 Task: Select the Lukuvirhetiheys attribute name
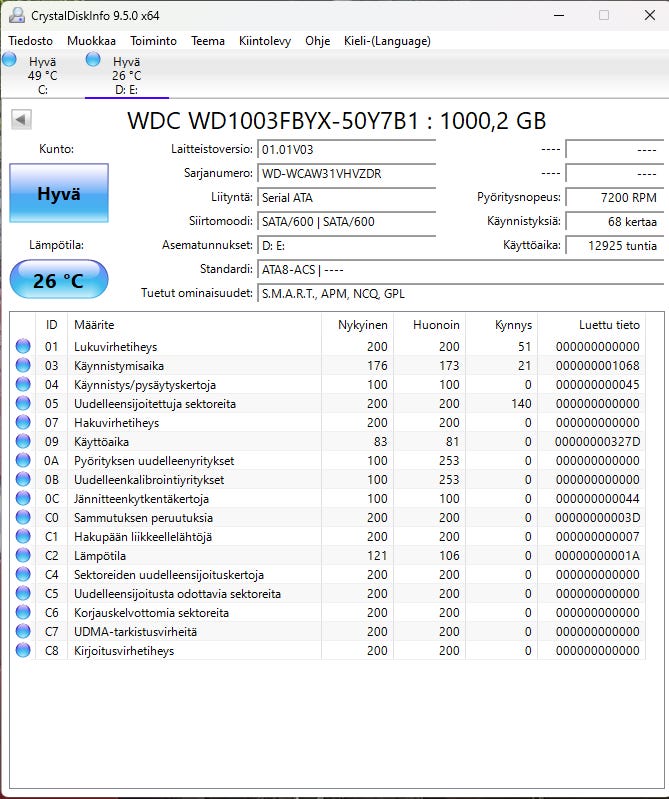116,347
